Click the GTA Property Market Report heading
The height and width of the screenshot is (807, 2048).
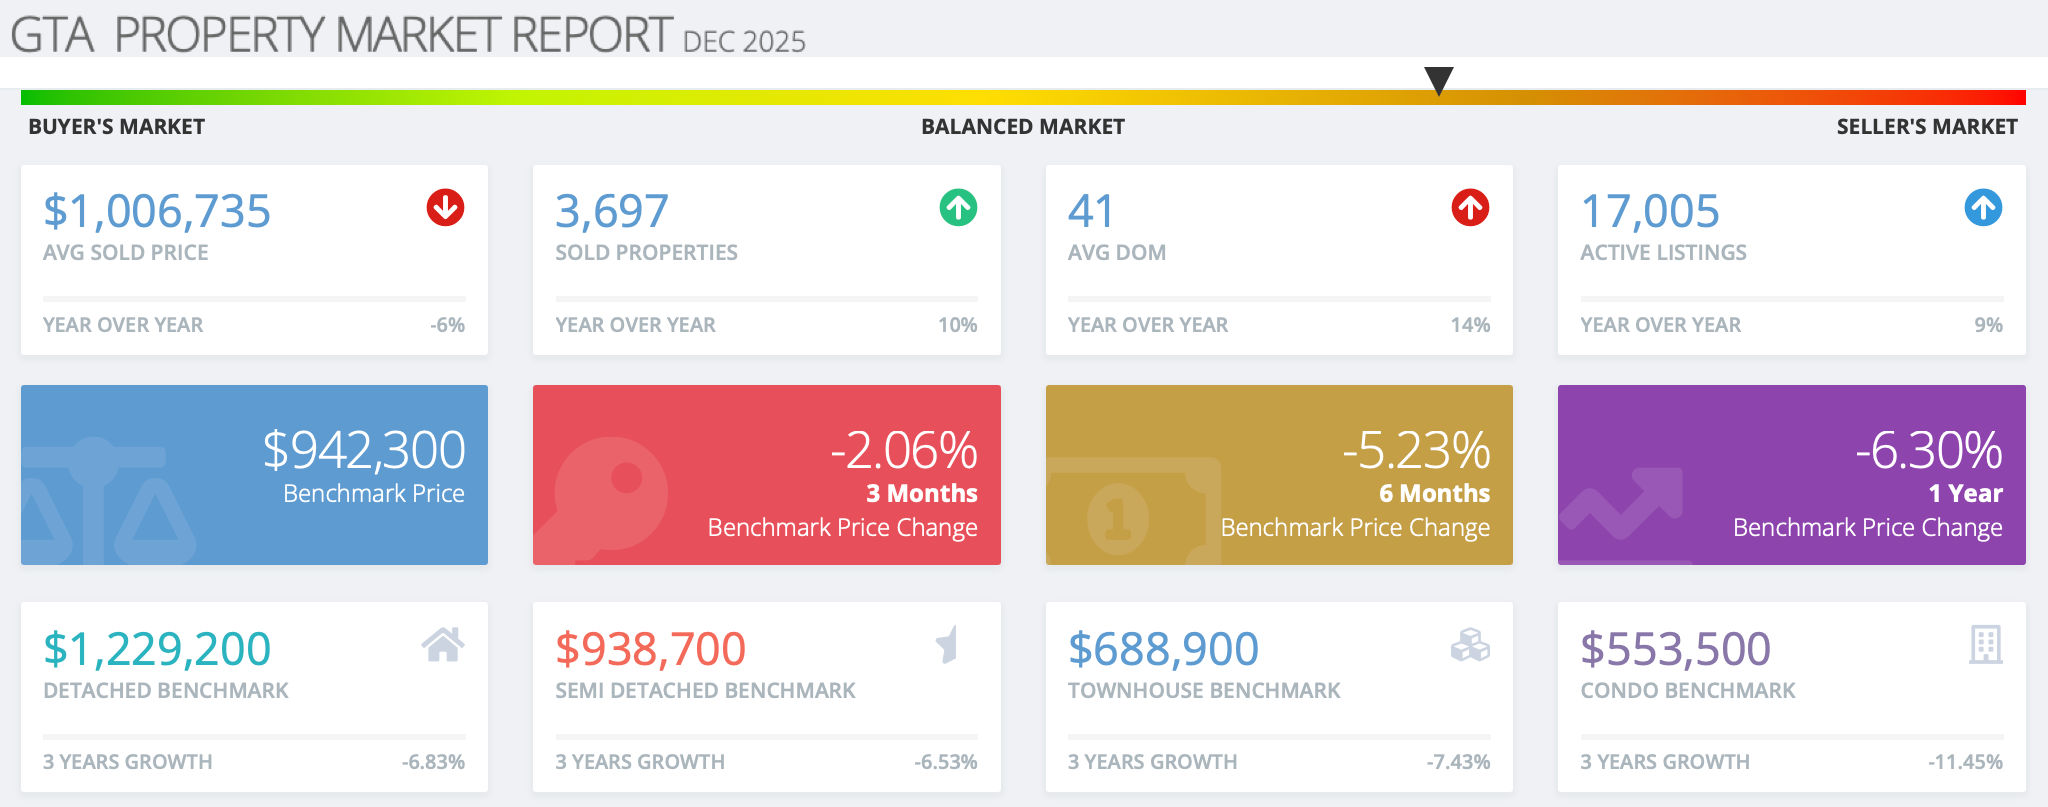tap(342, 35)
